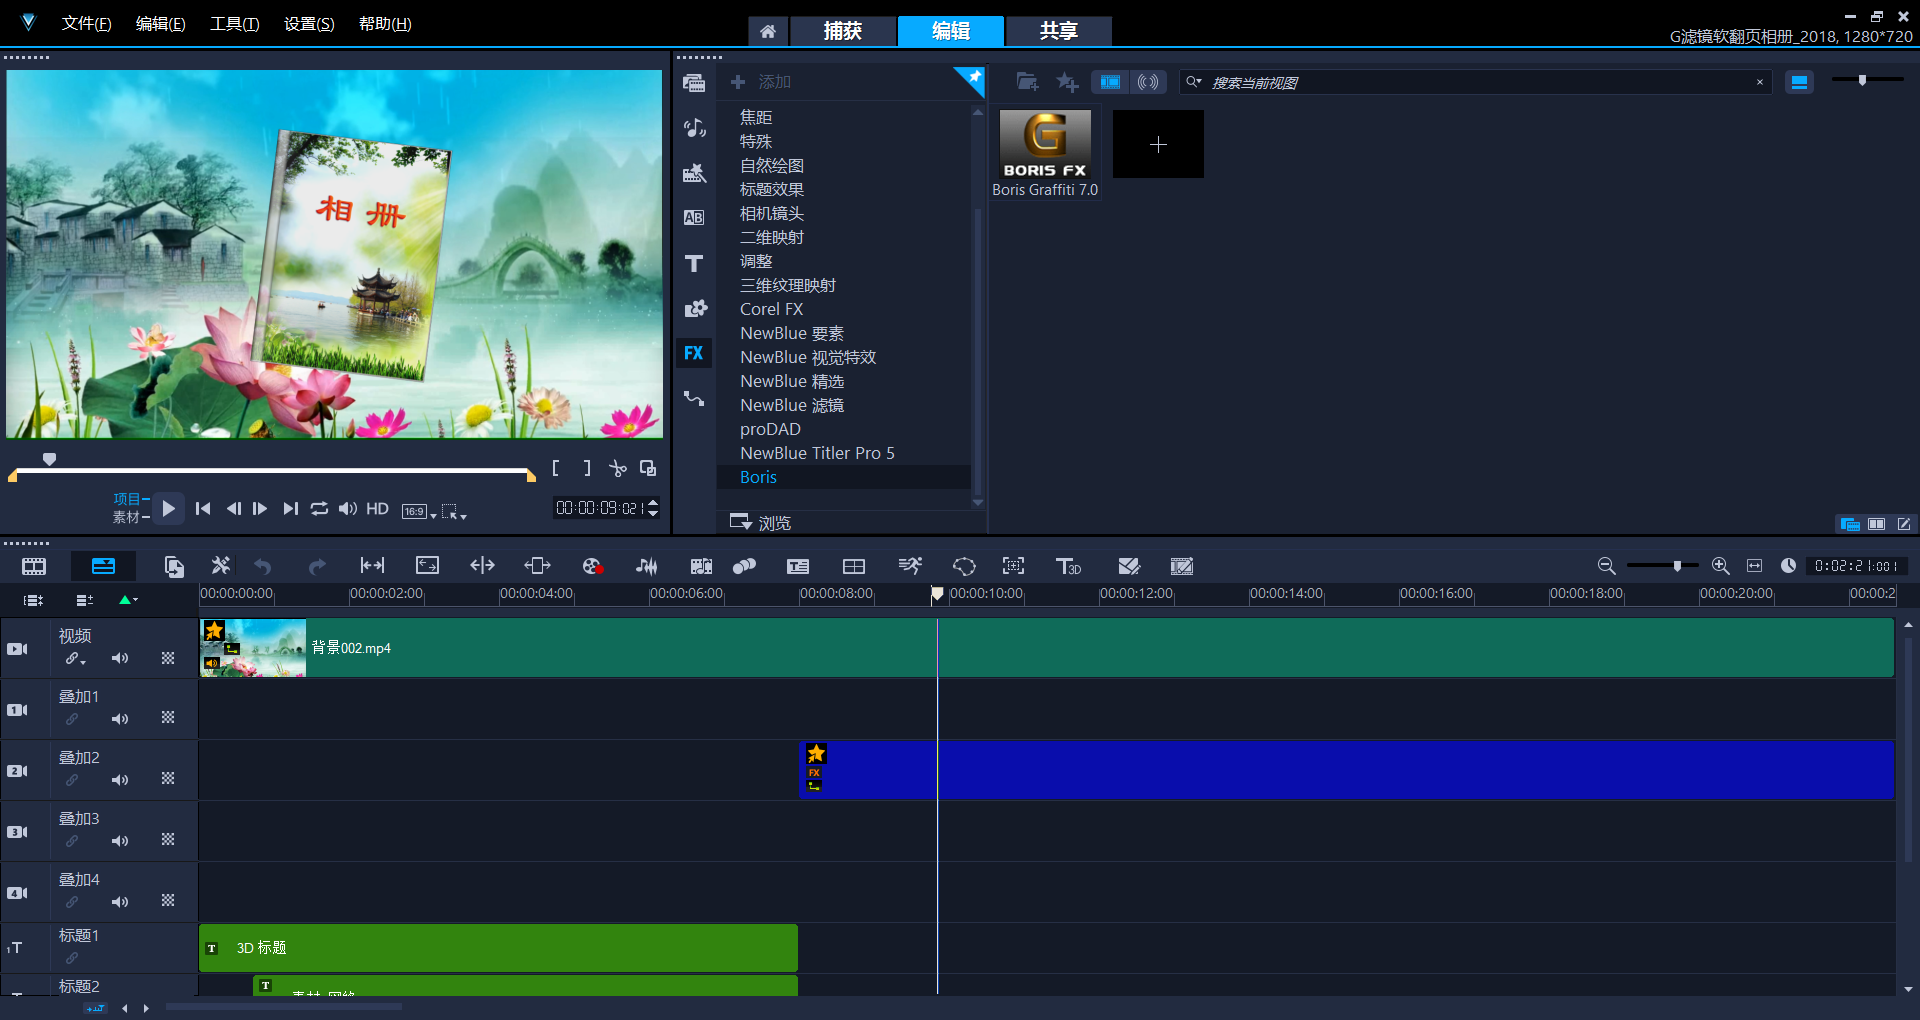The image size is (1920, 1020).
Task: Select the proDAD filter category
Action: 770,429
